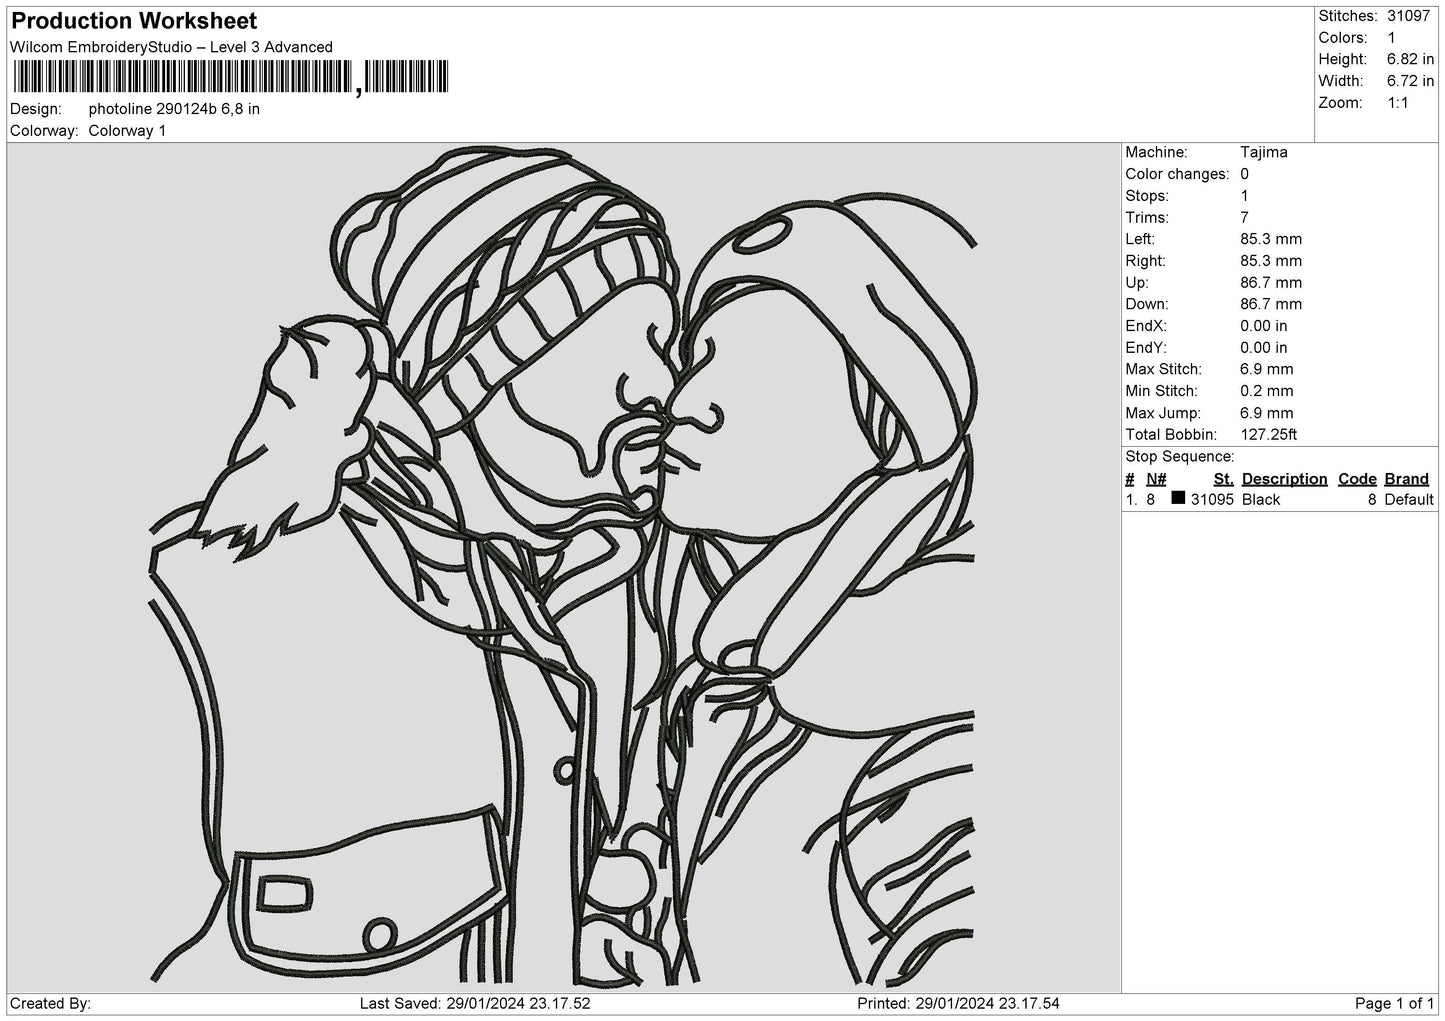Click the Description column header
The image size is (1445, 1021).
click(1285, 479)
